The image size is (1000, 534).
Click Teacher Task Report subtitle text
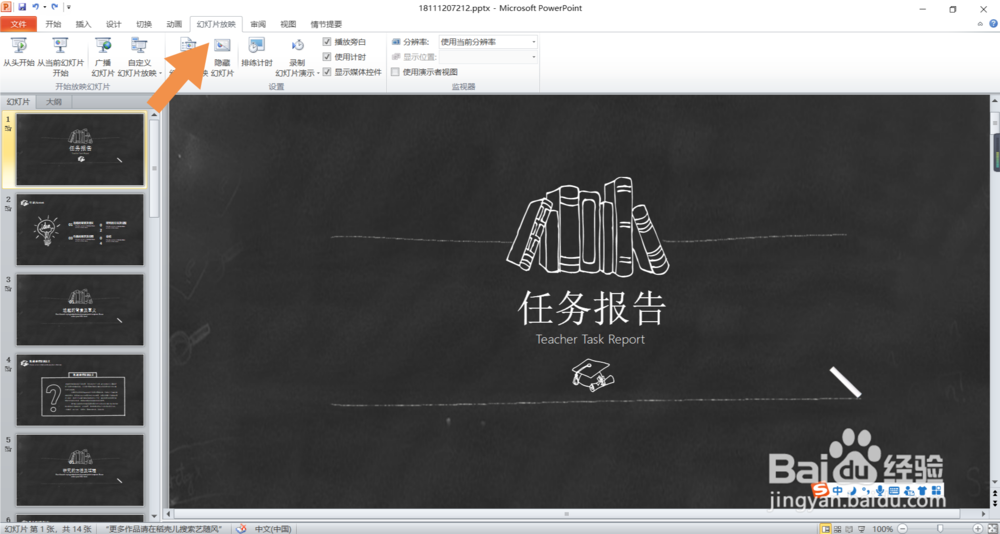(x=591, y=339)
